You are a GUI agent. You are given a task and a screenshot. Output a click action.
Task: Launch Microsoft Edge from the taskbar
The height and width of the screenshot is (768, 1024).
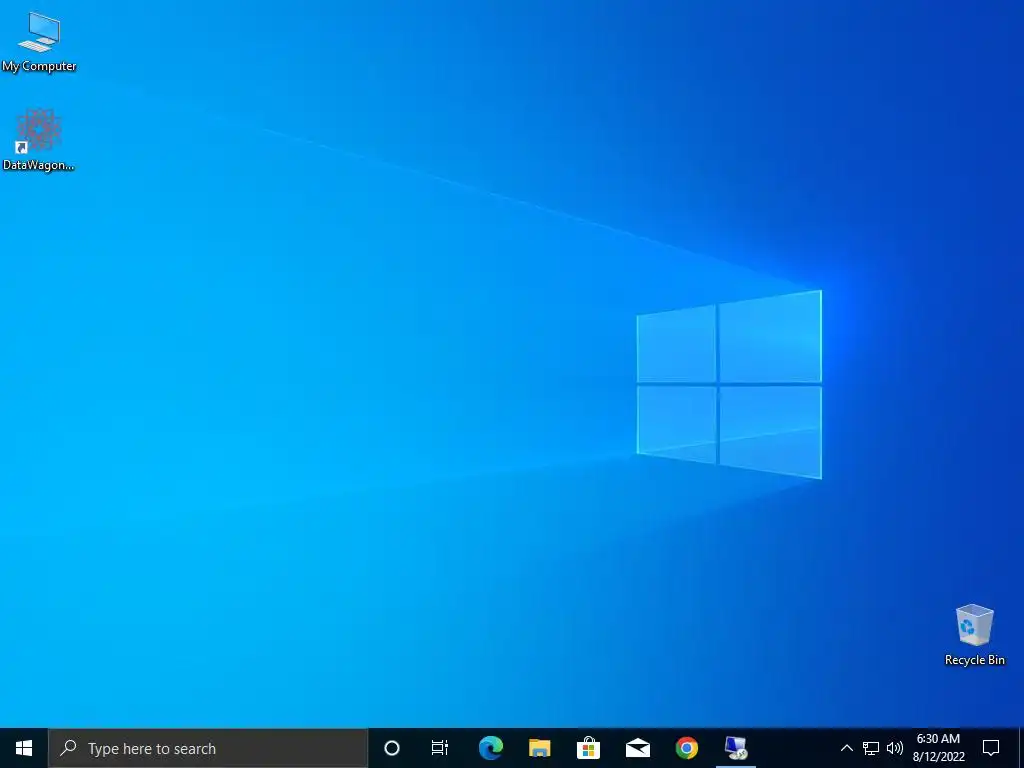point(490,748)
